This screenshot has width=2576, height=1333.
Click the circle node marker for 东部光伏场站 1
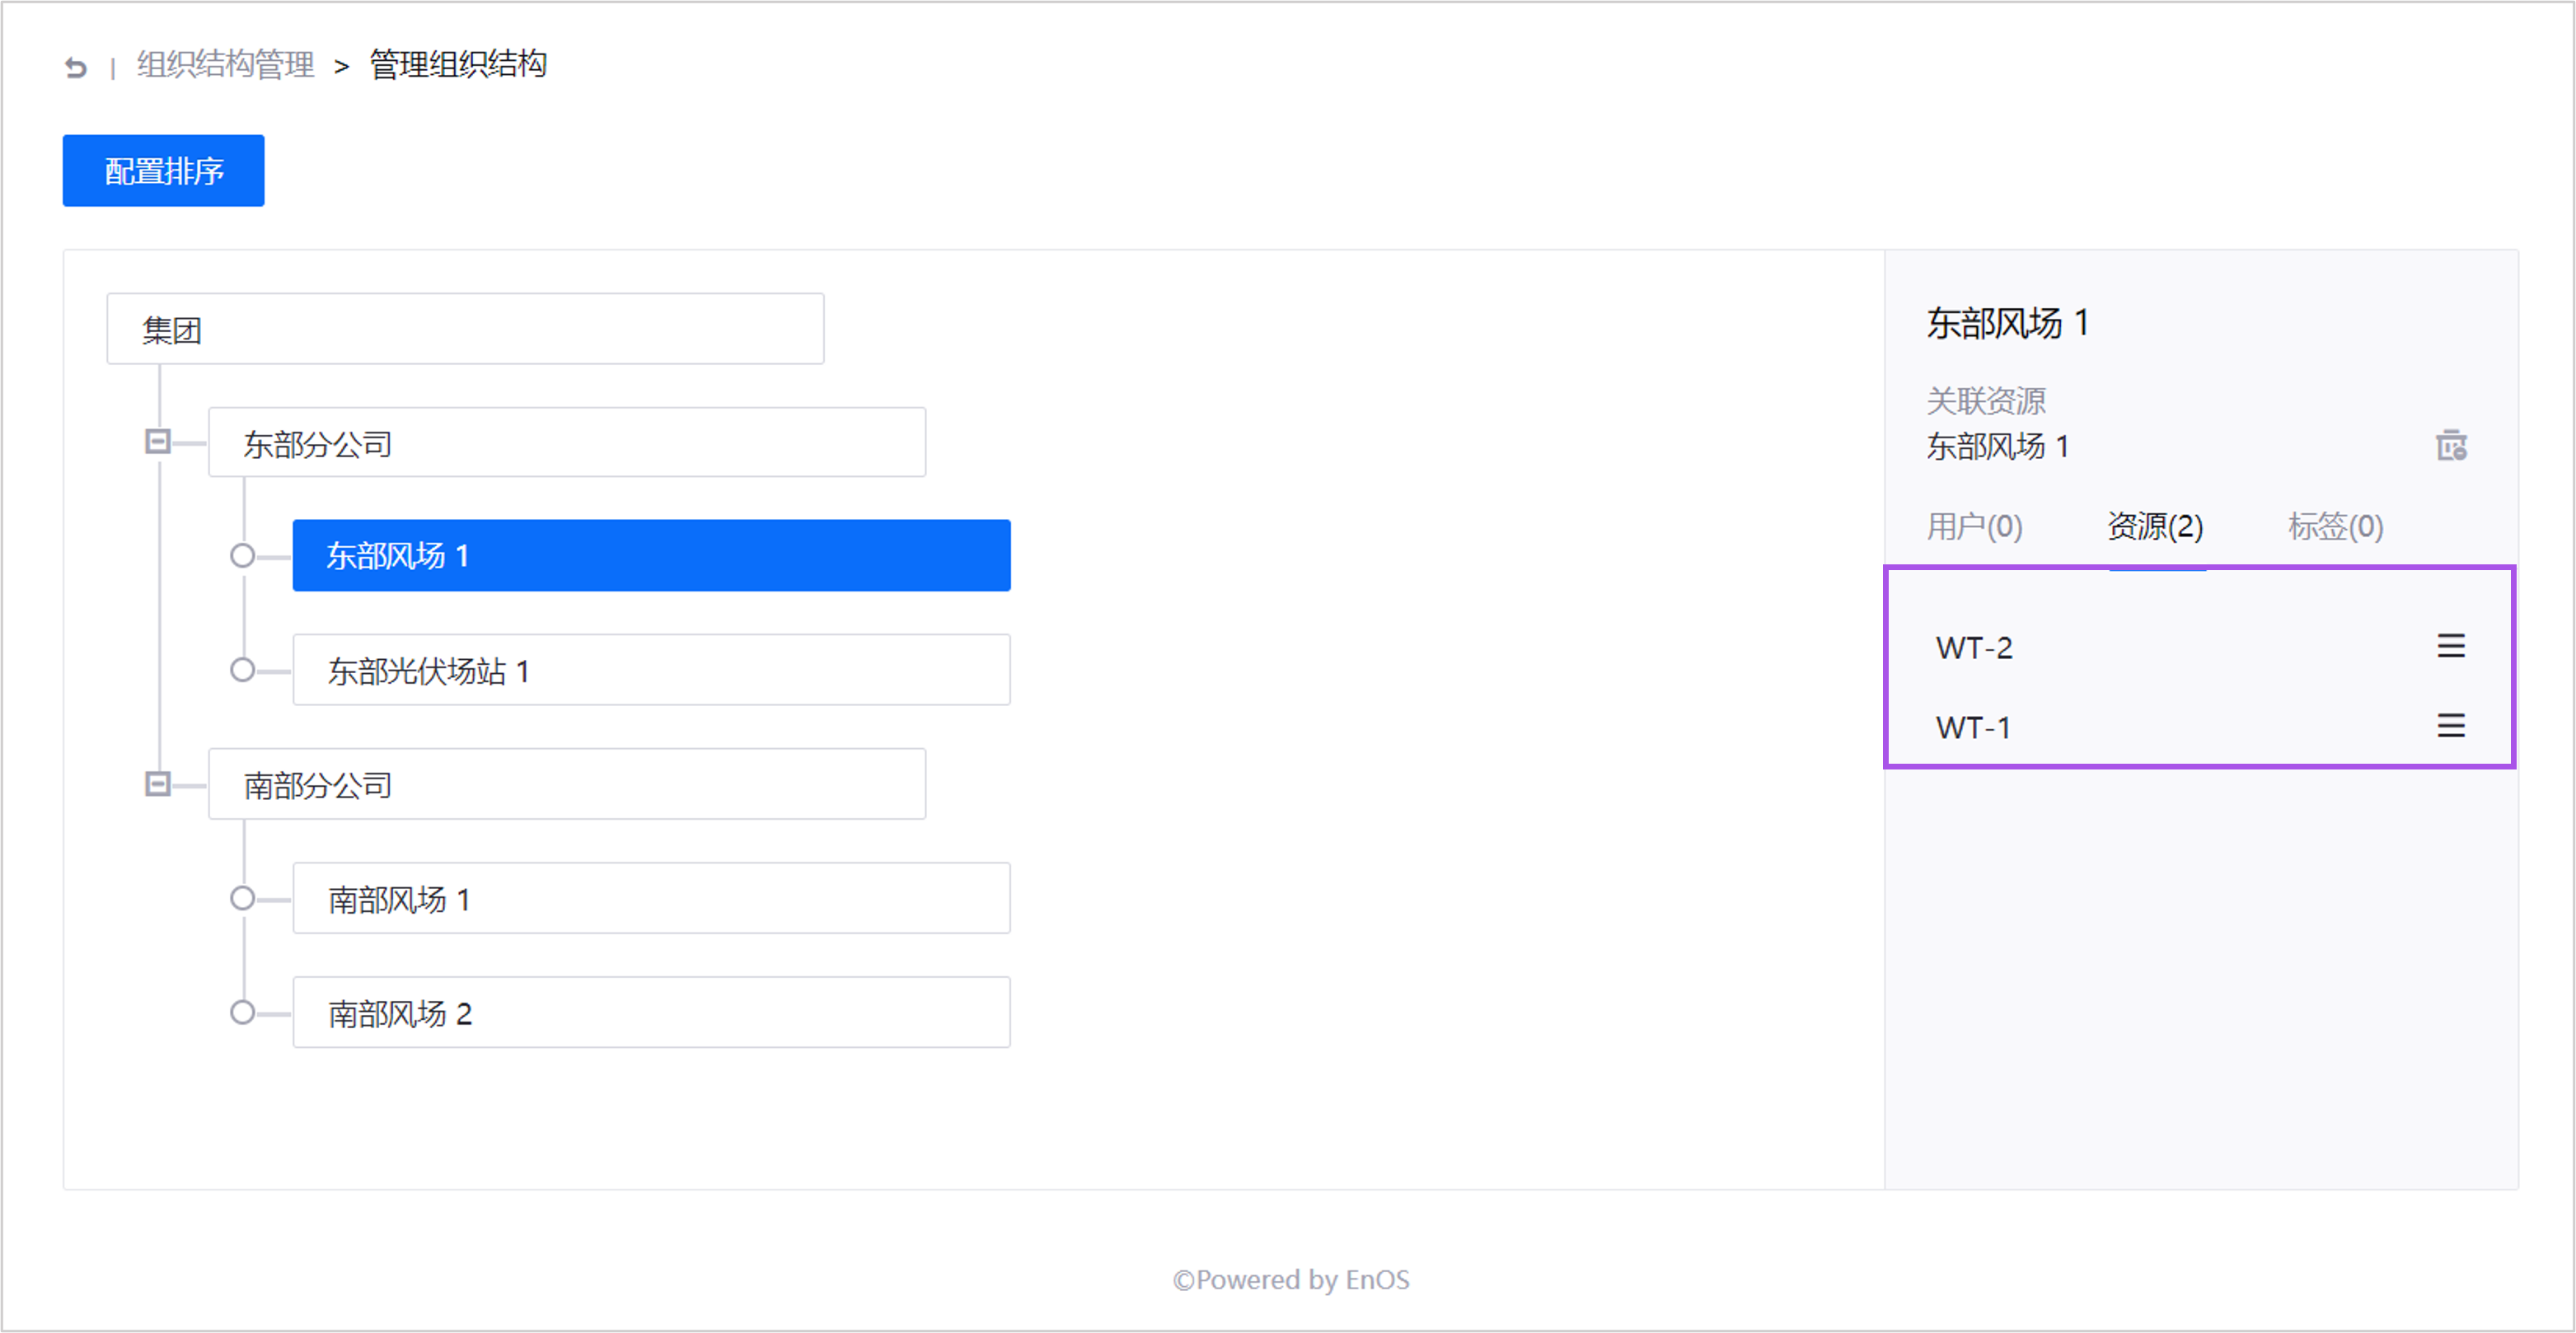point(242,670)
